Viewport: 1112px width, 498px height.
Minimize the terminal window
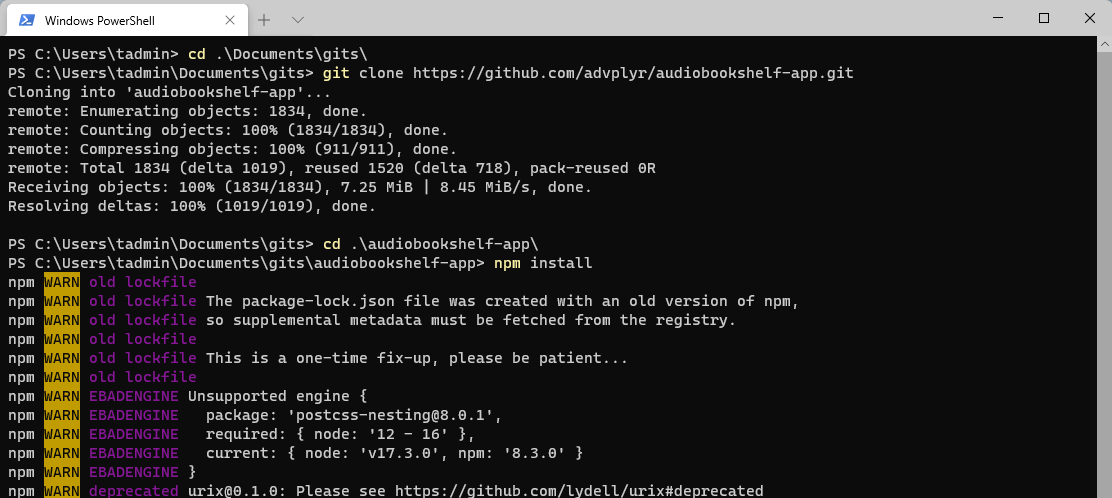pos(996,18)
